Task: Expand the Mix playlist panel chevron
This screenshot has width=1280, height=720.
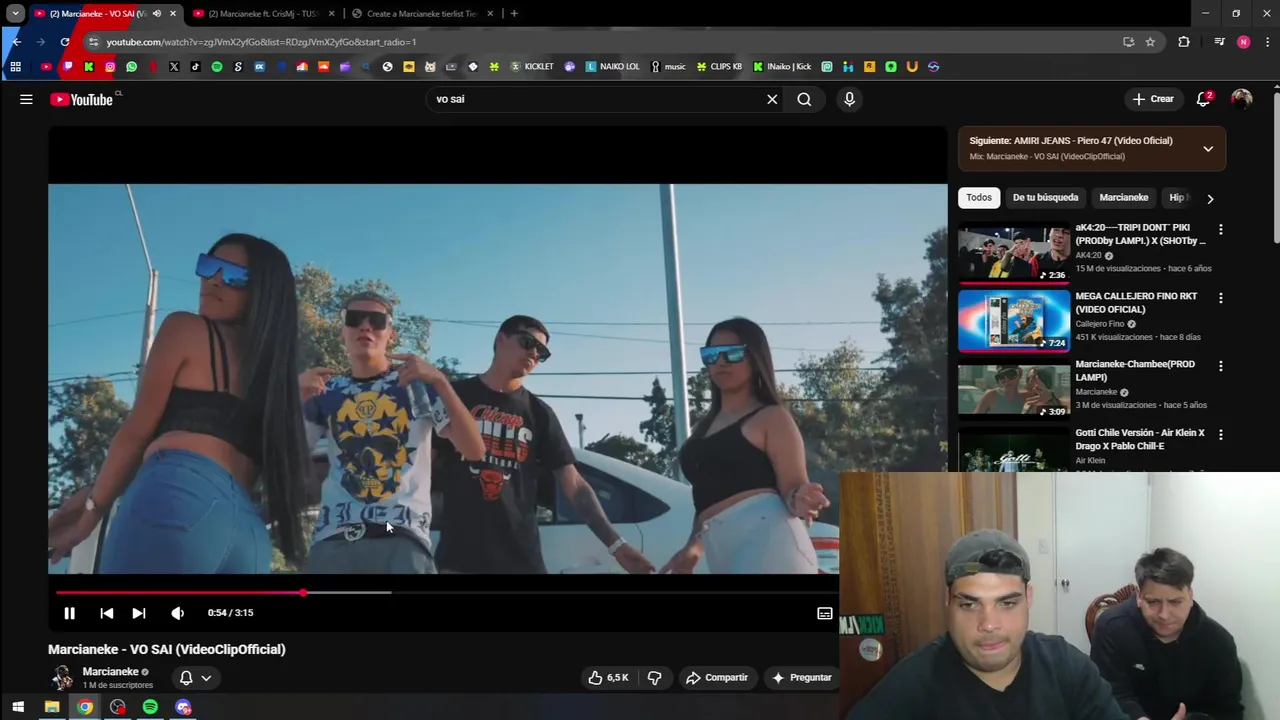Action: point(1208,149)
